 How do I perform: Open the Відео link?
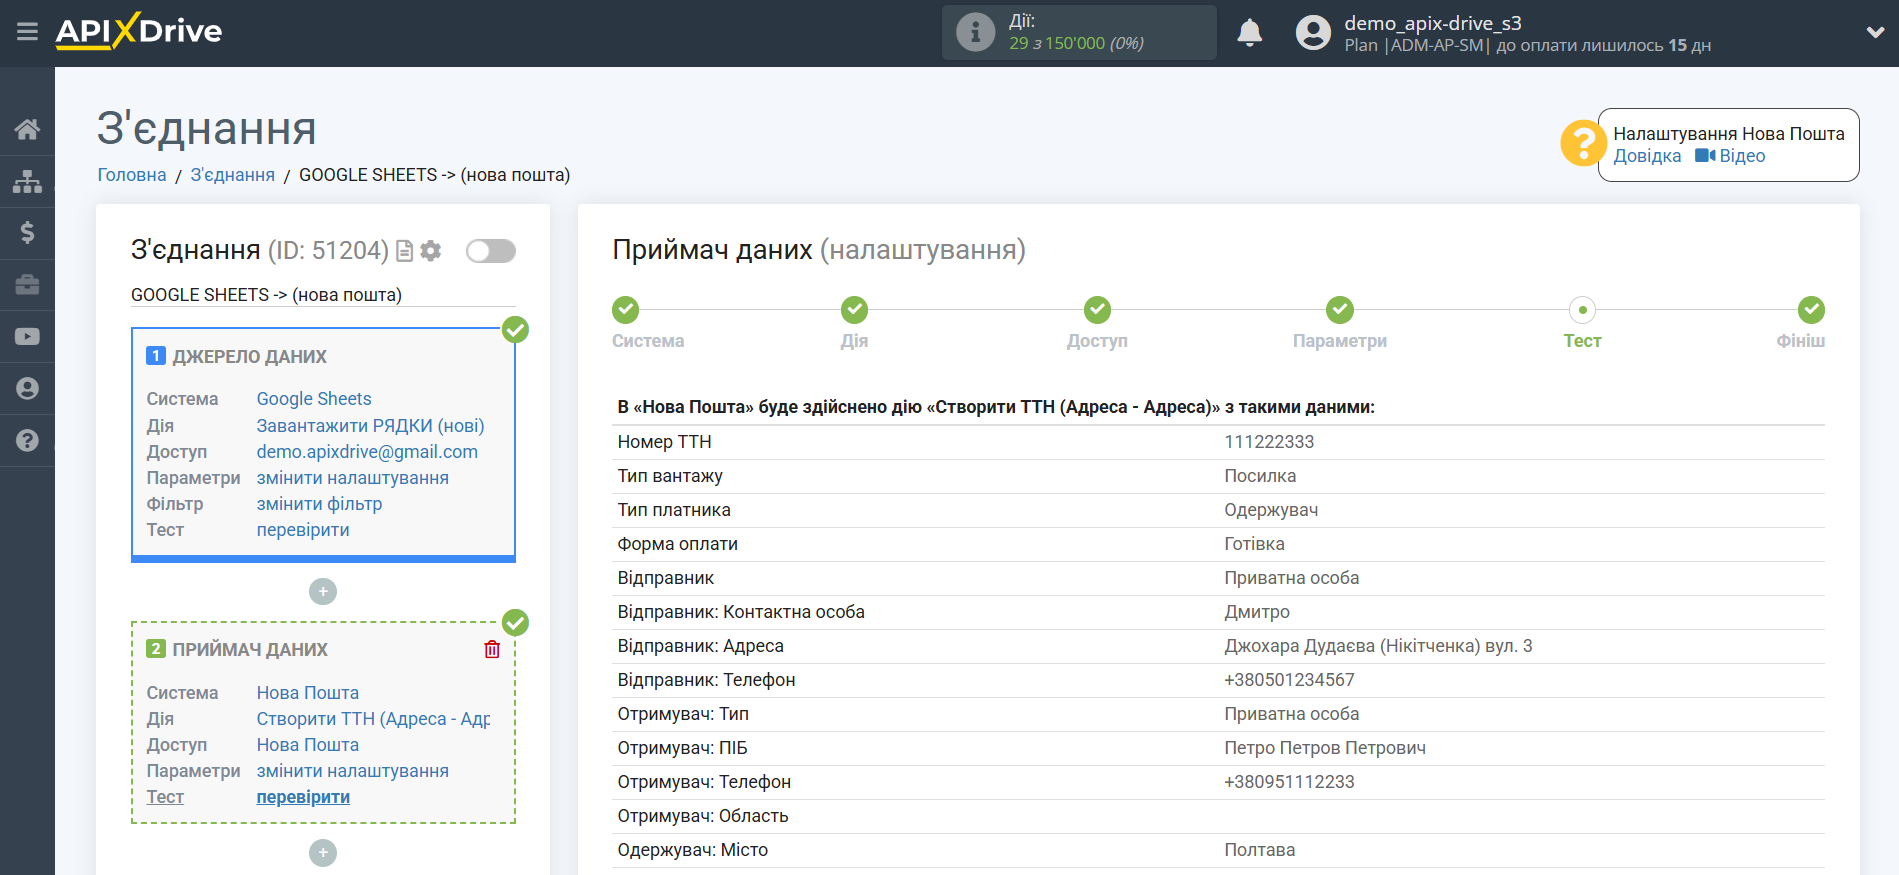1730,156
